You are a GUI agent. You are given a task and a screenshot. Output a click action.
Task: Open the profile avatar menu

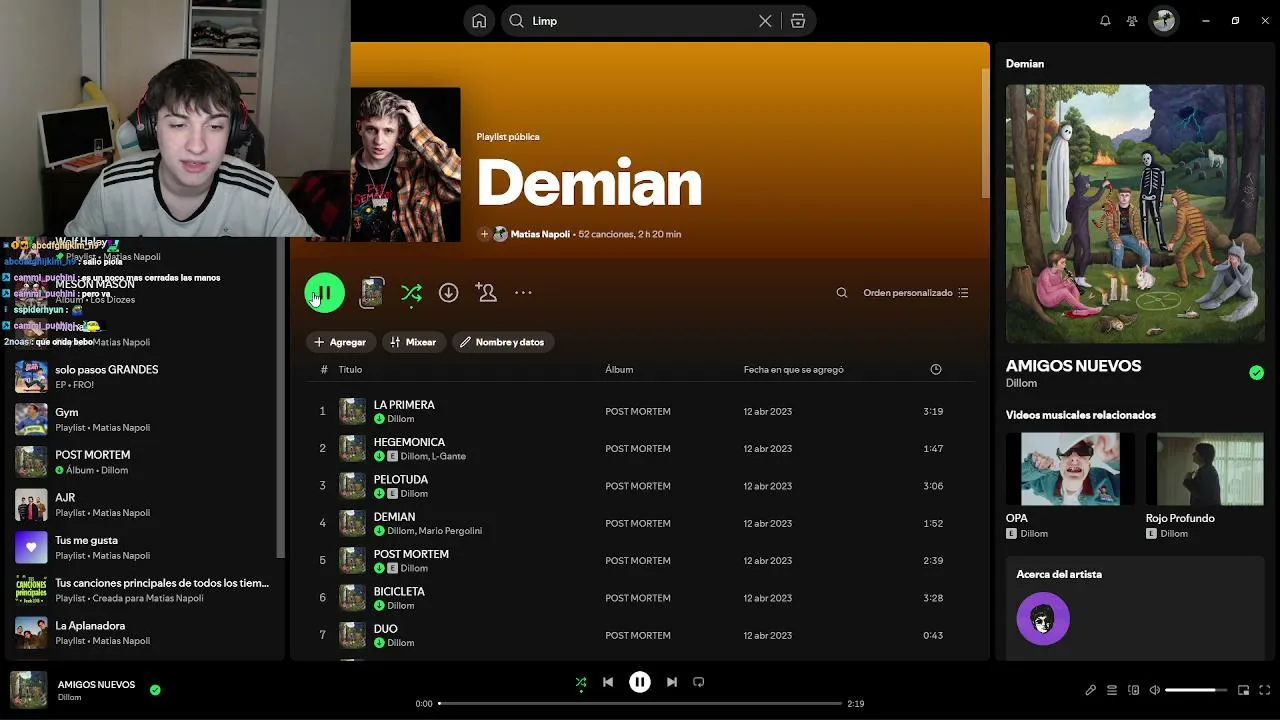(1163, 21)
